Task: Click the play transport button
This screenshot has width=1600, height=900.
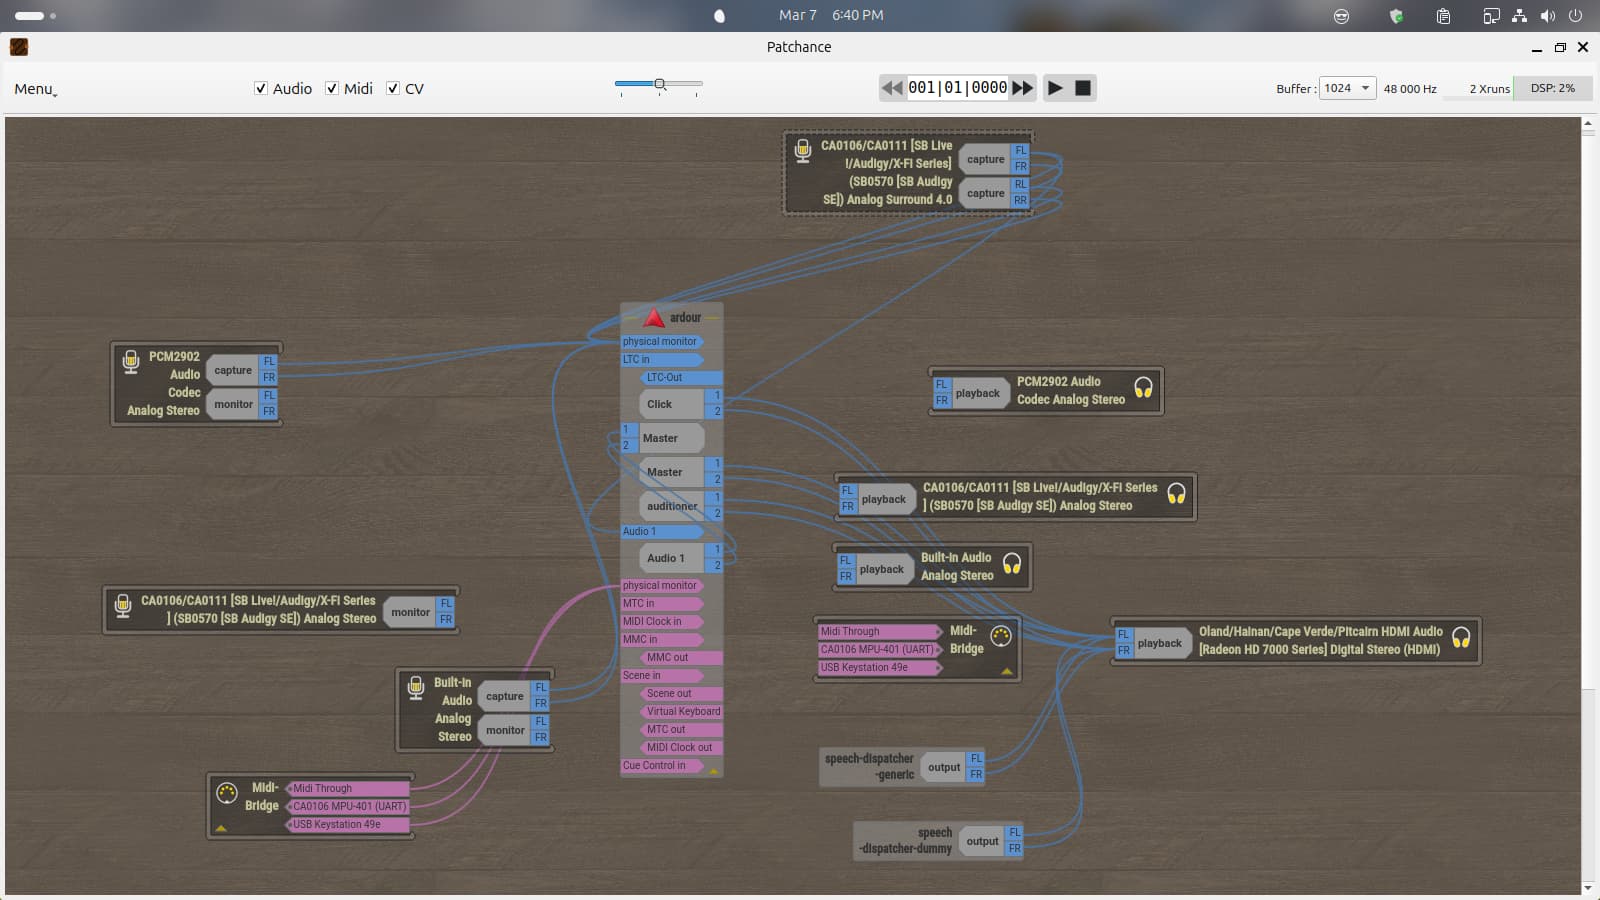Action: (x=1055, y=88)
